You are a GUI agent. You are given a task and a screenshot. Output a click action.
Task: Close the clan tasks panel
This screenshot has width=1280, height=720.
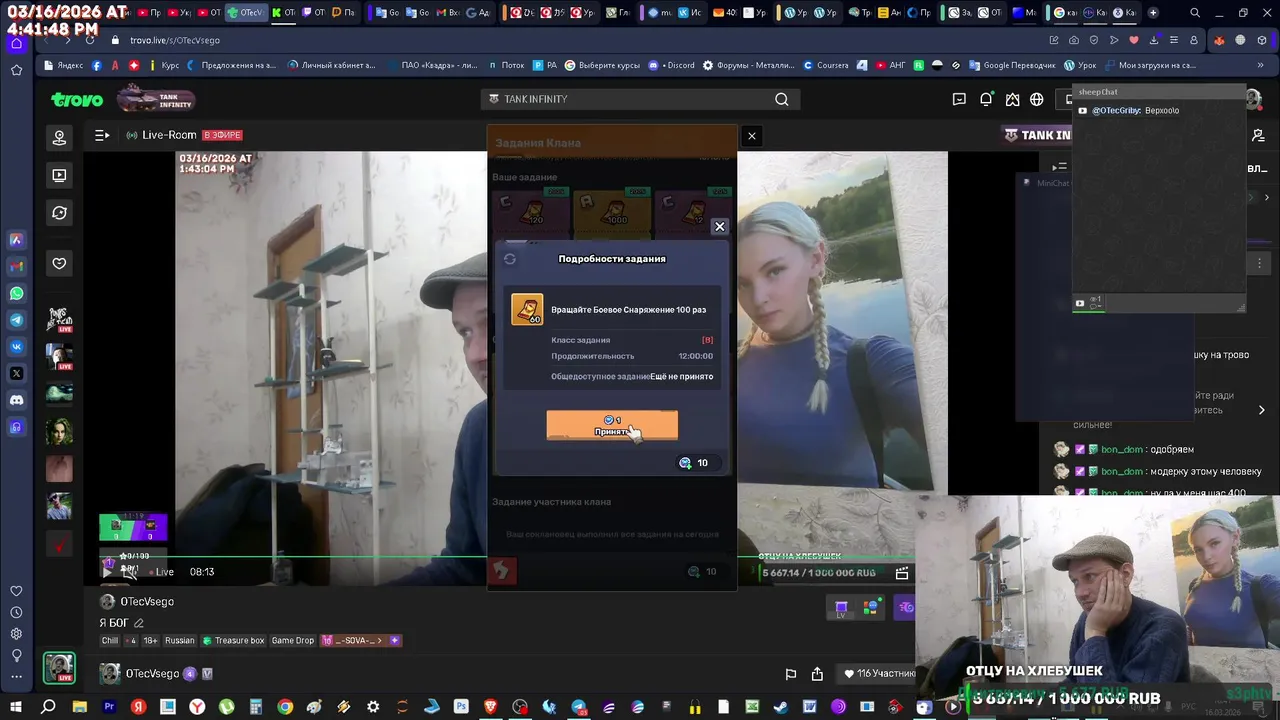(x=752, y=136)
